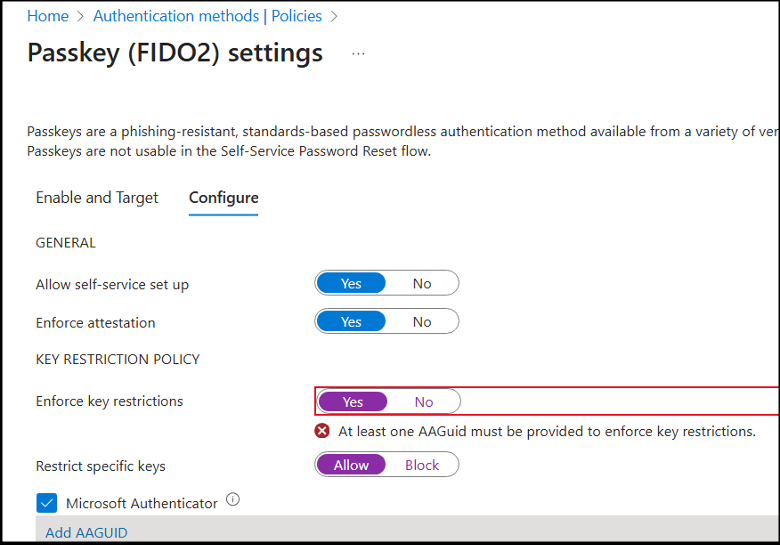Viewport: 780px width, 545px height.
Task: Choose Block for Restrict specific keys
Action: coord(422,465)
